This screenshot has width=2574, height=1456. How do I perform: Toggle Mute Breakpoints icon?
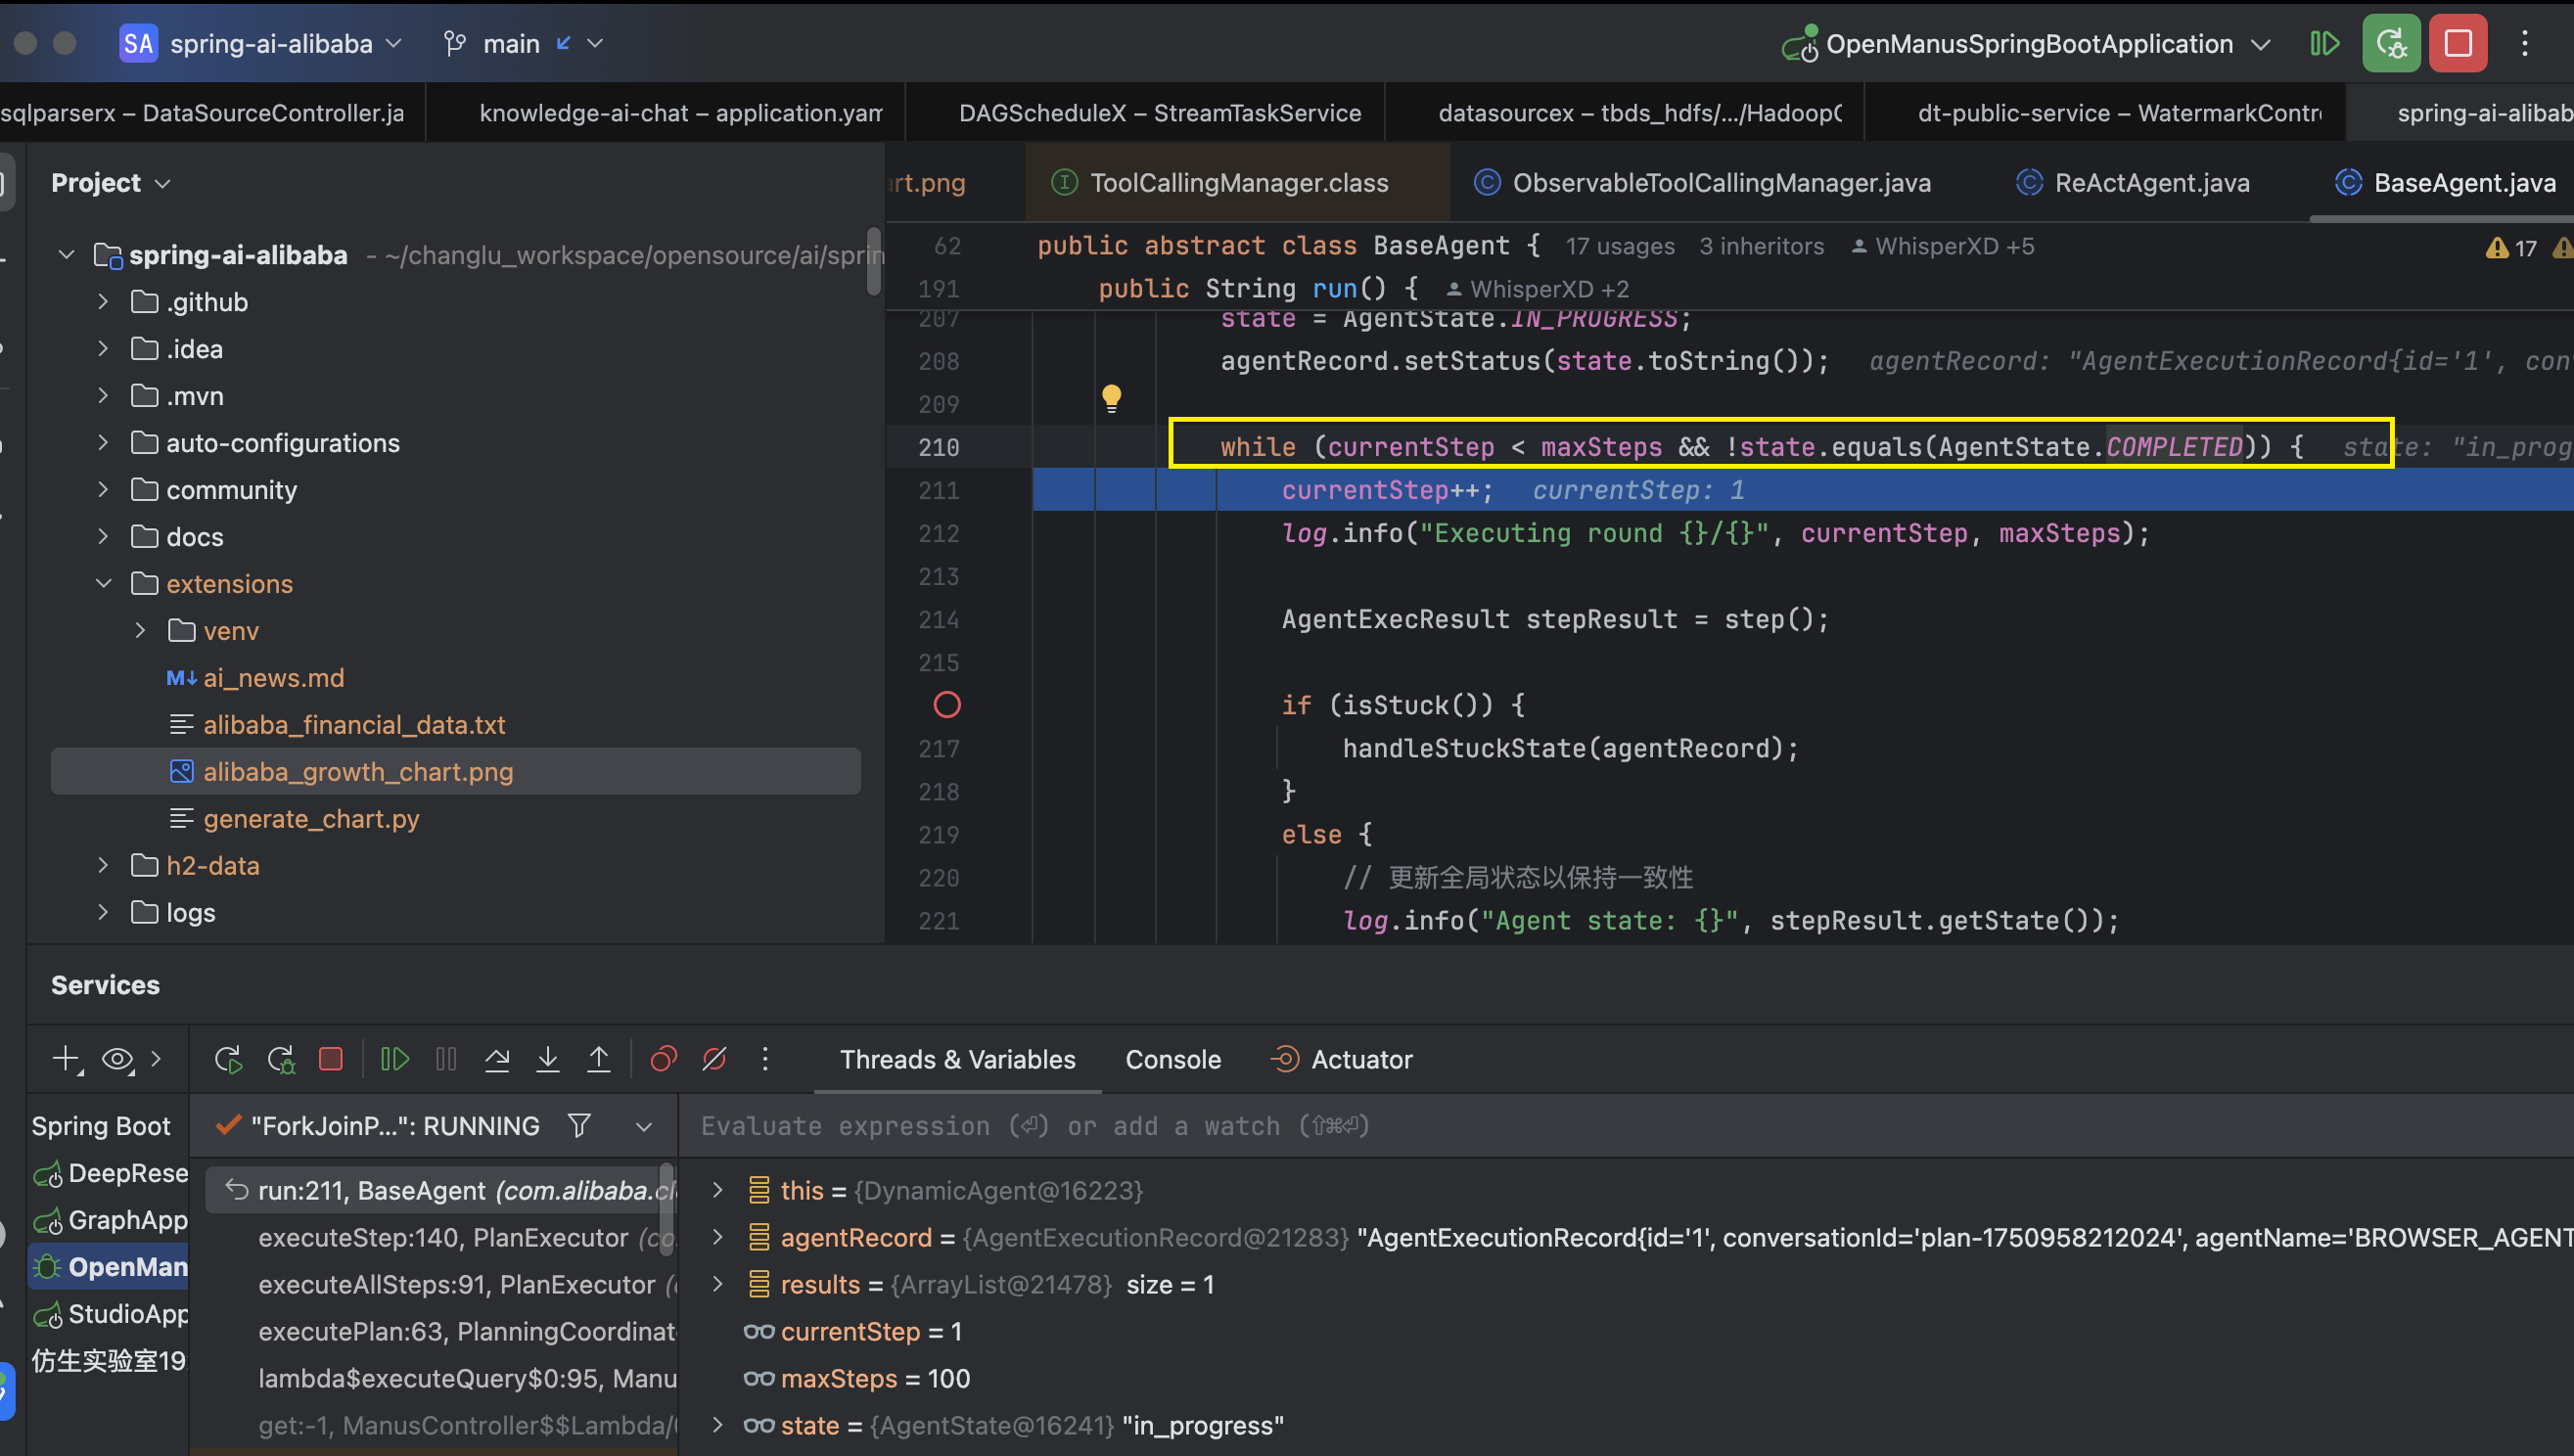(714, 1059)
